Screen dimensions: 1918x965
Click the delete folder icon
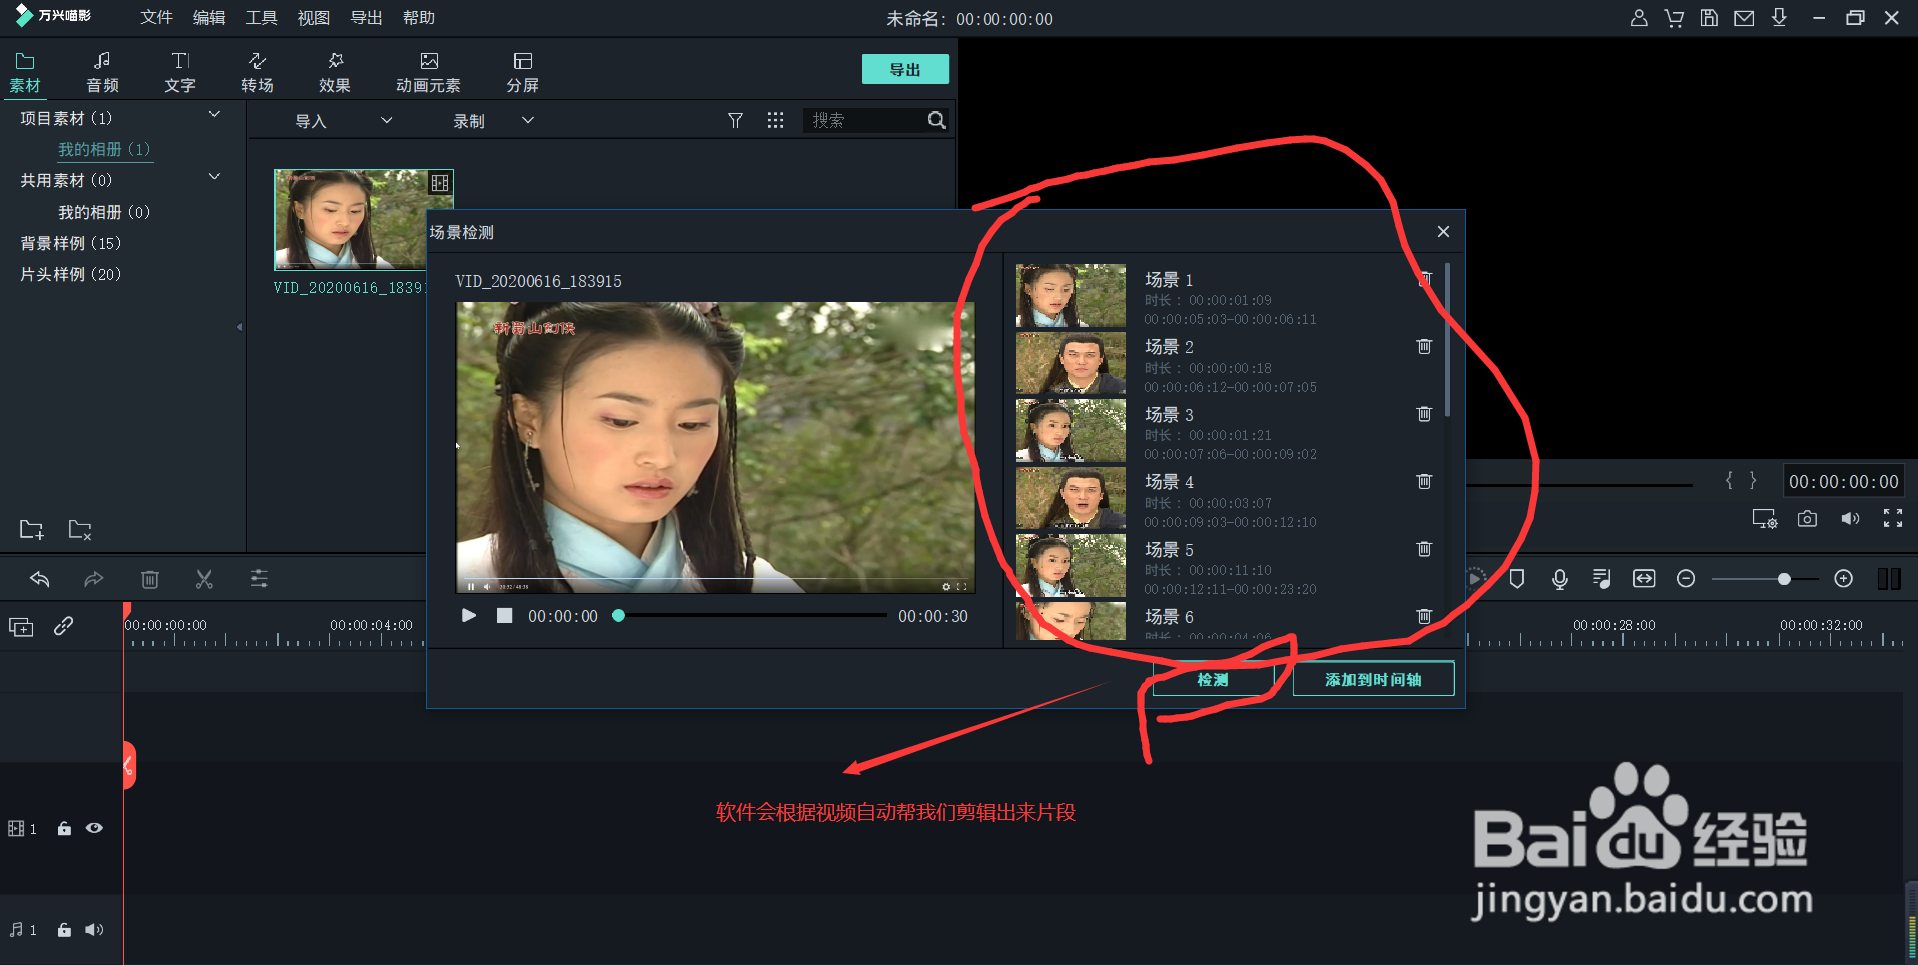(80, 530)
